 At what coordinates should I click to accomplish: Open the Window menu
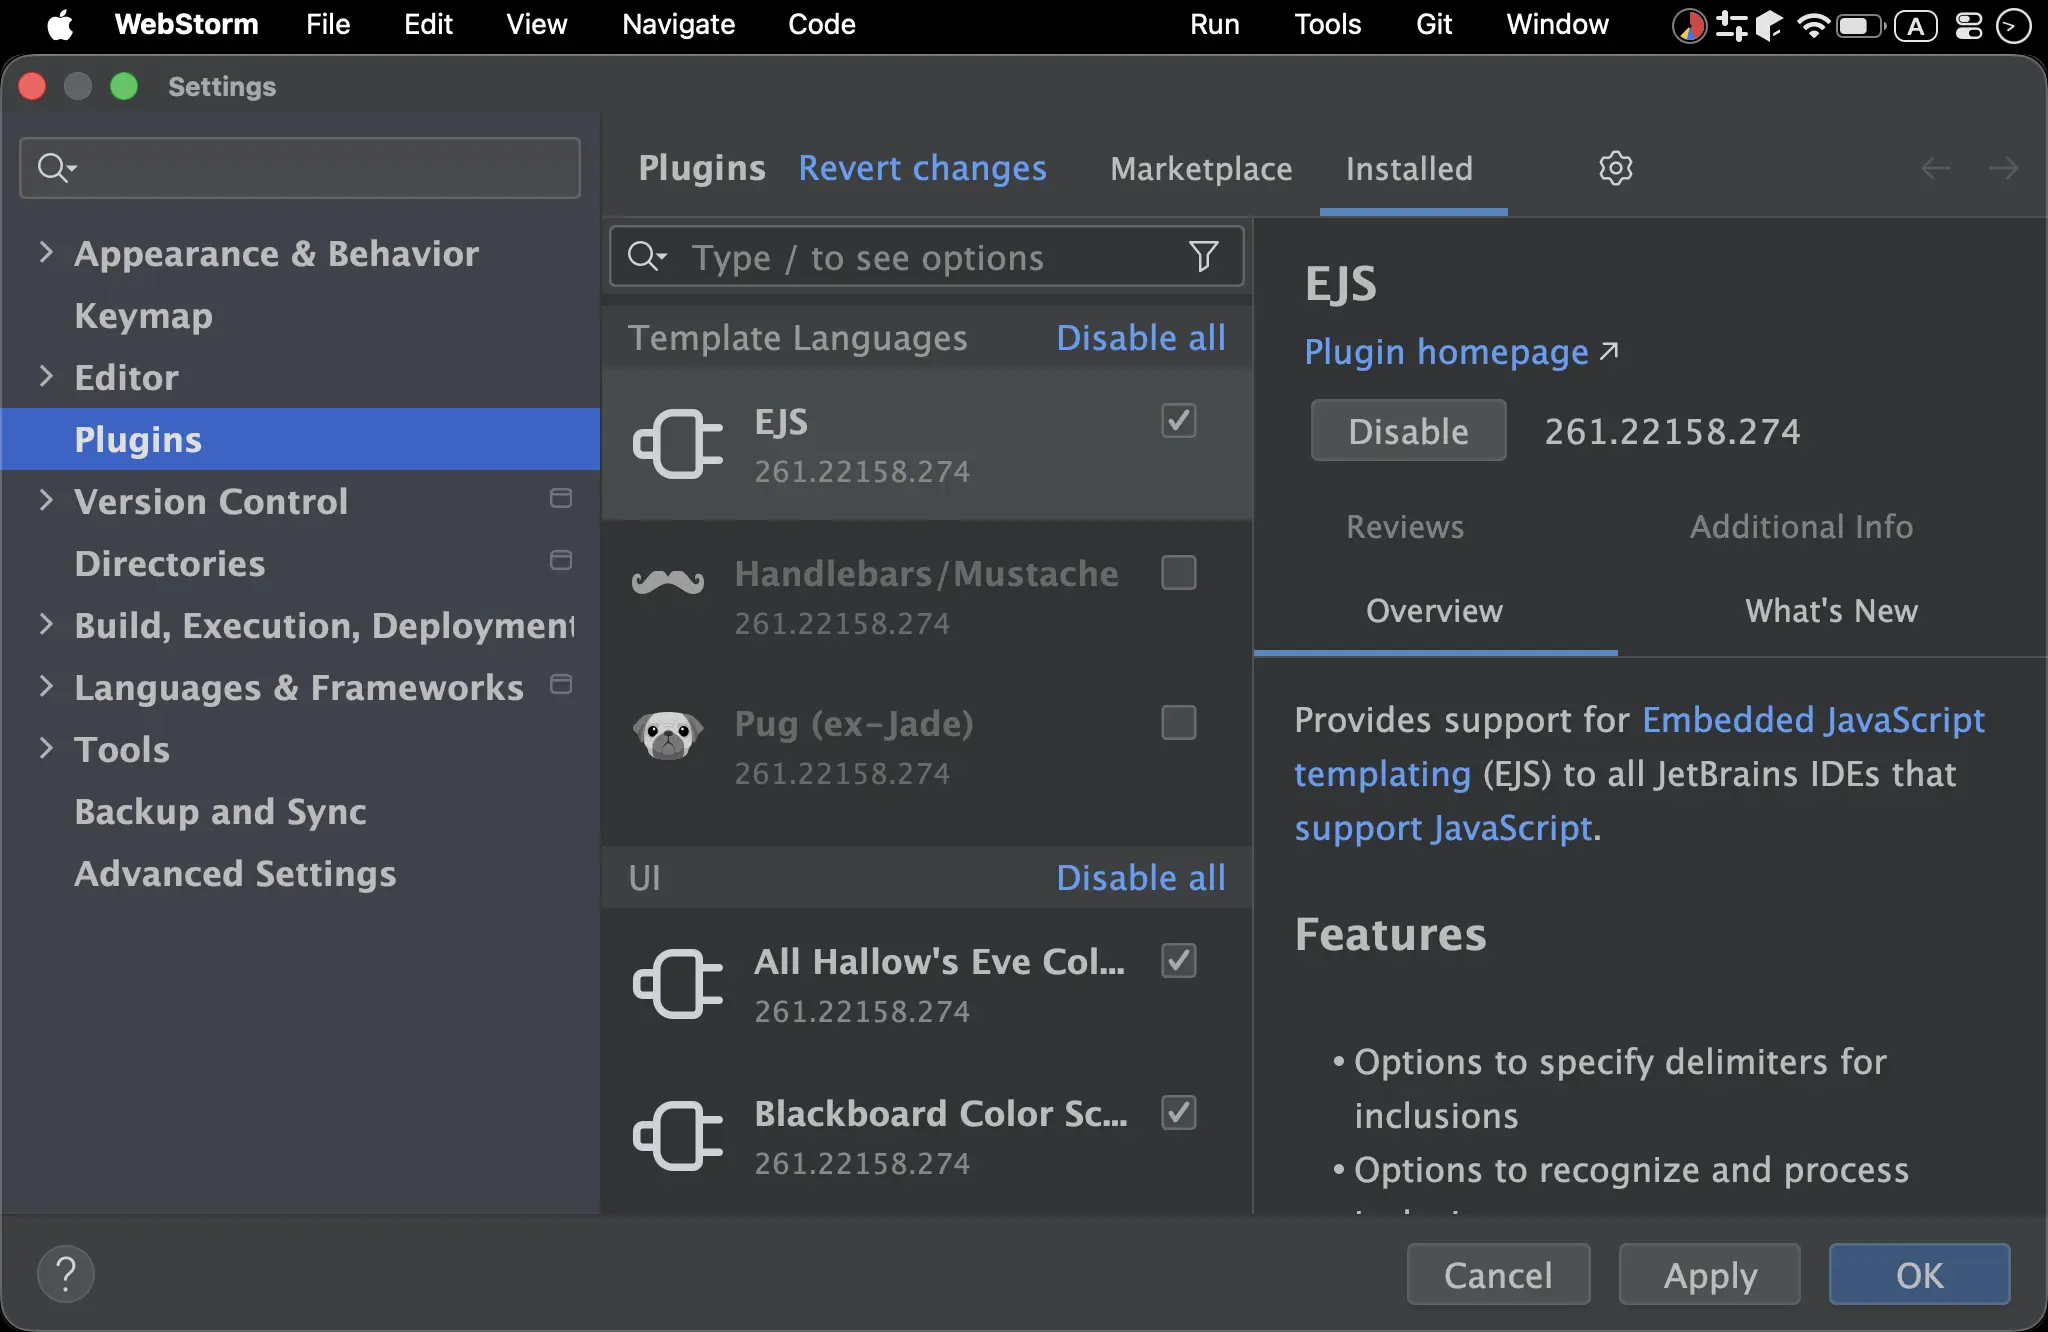1557,24
